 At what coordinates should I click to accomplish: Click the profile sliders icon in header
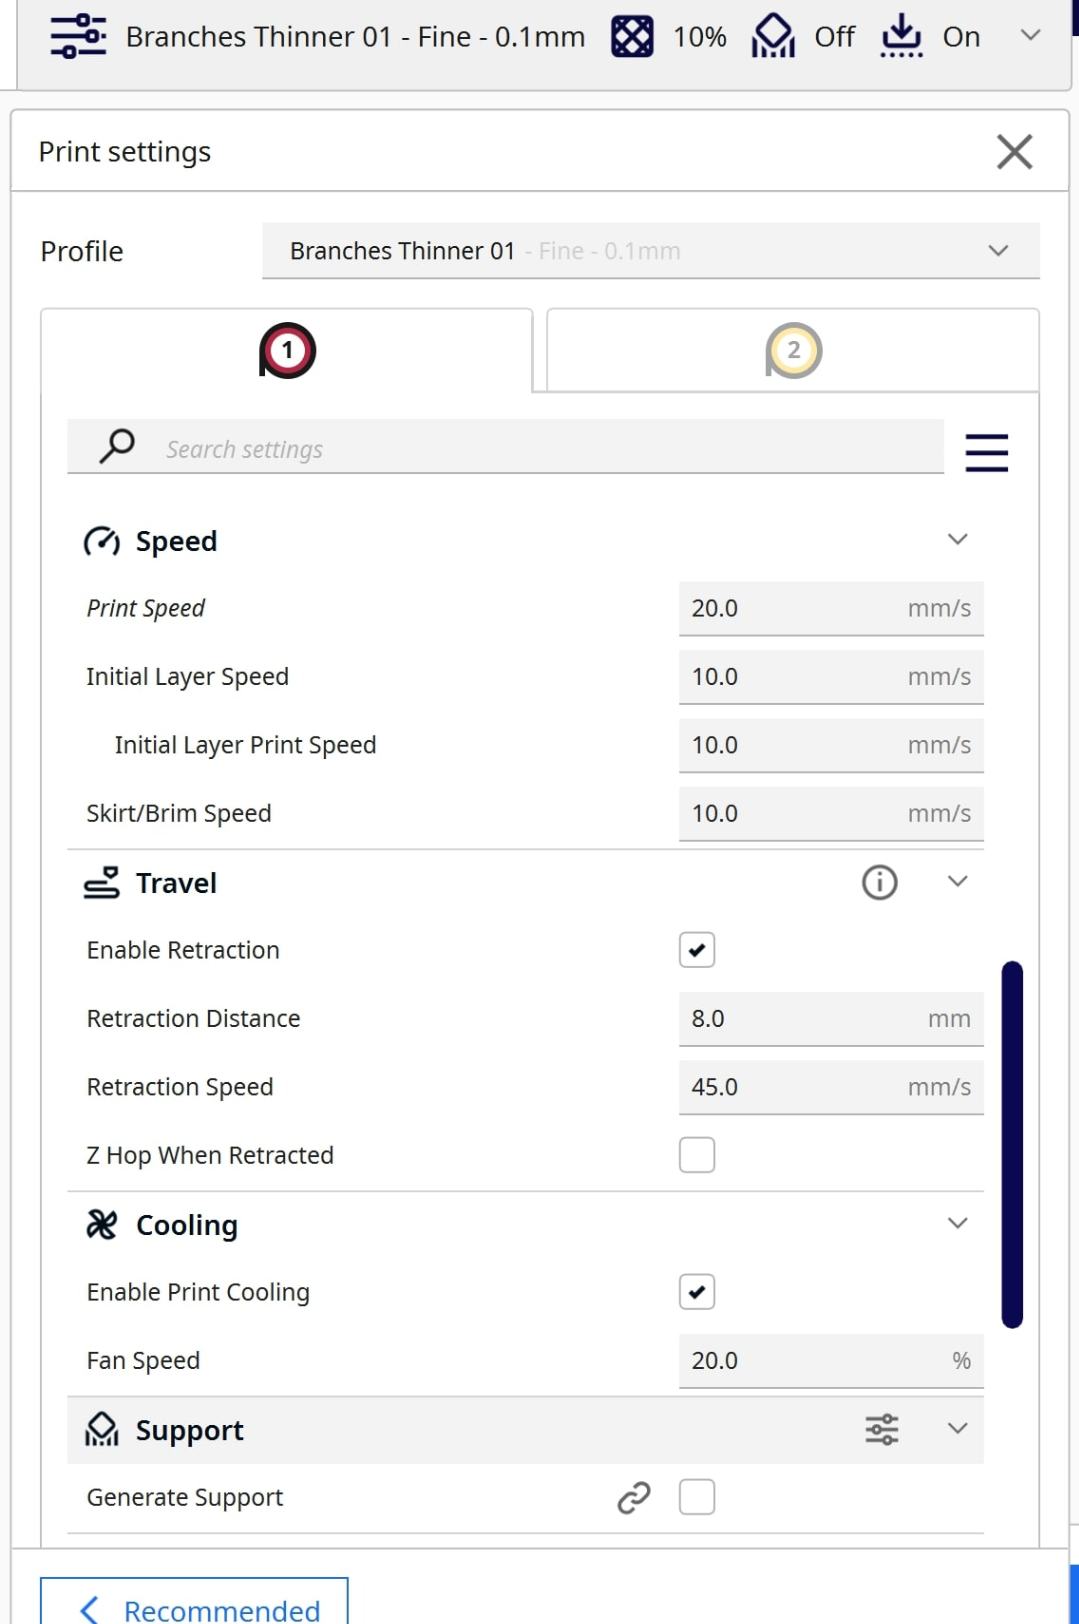coord(78,37)
